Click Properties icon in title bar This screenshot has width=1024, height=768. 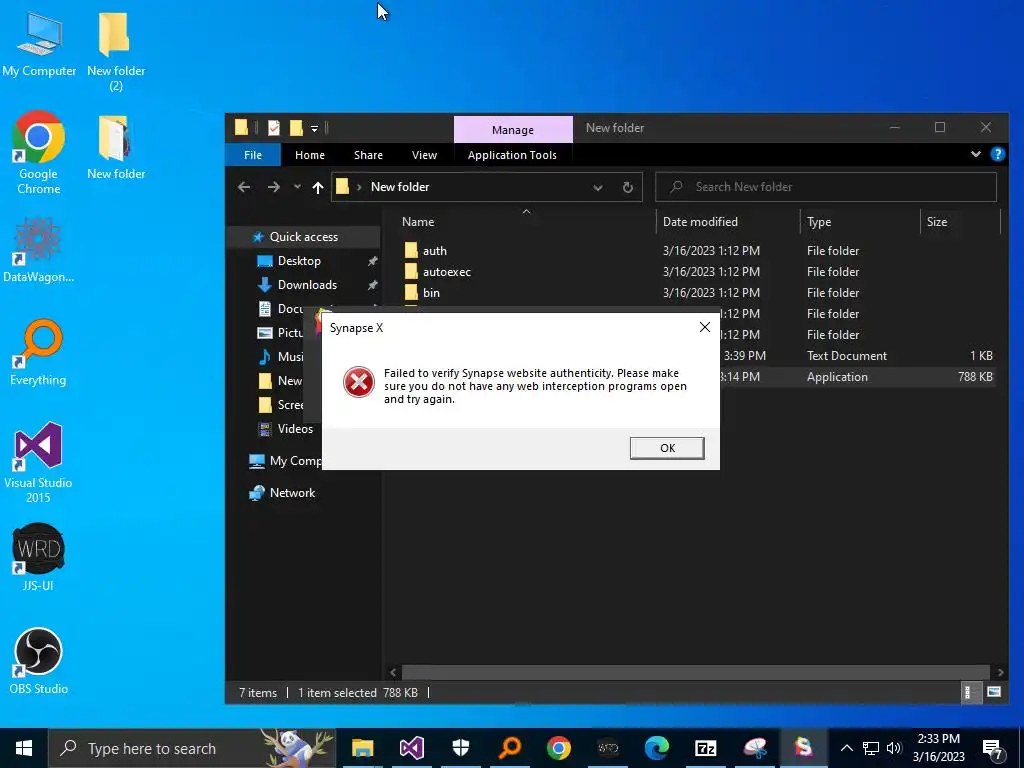tap(274, 128)
